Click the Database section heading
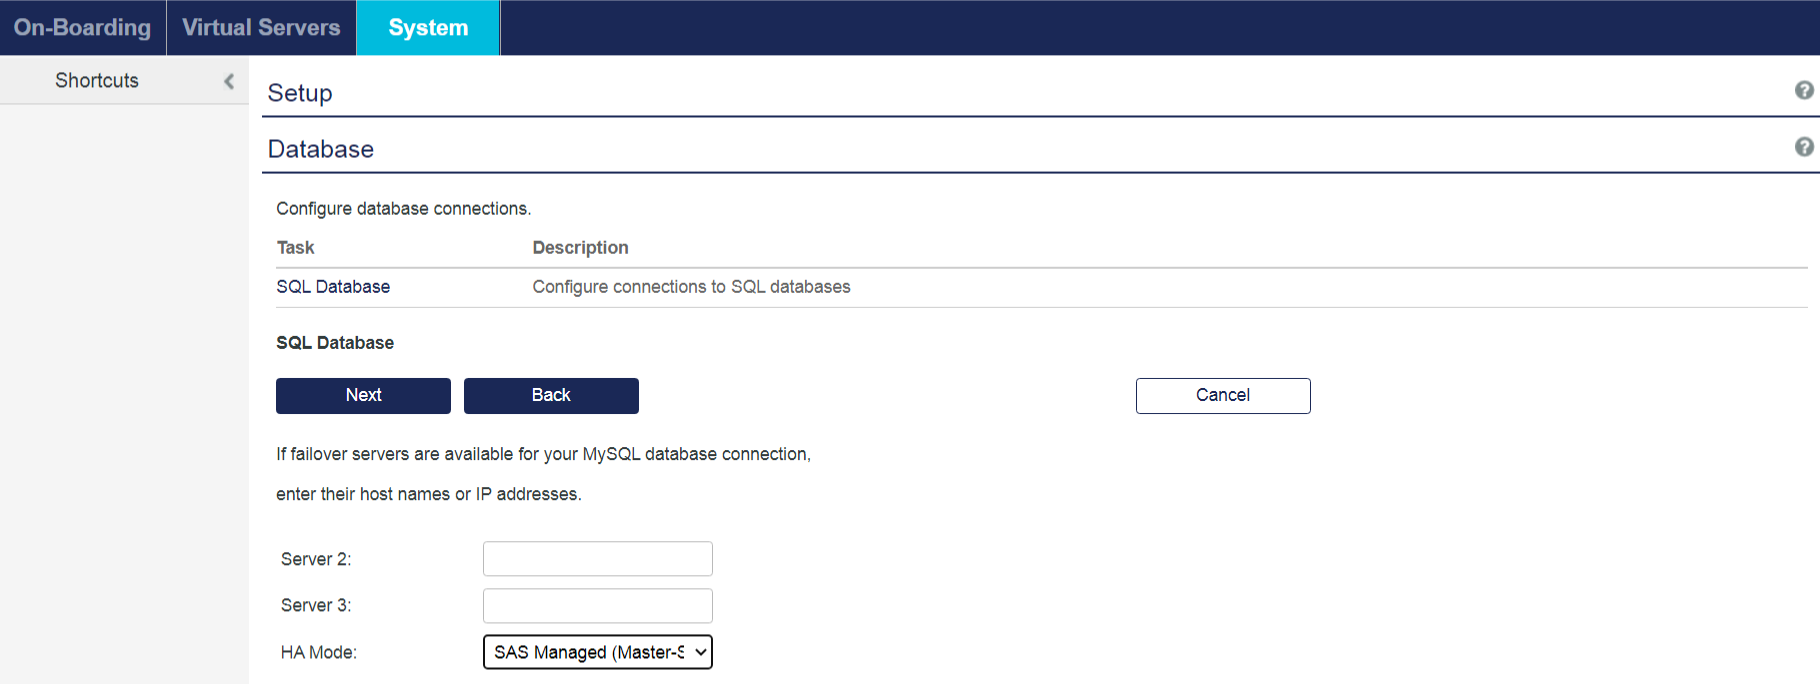Image resolution: width=1820 pixels, height=684 pixels. click(321, 149)
